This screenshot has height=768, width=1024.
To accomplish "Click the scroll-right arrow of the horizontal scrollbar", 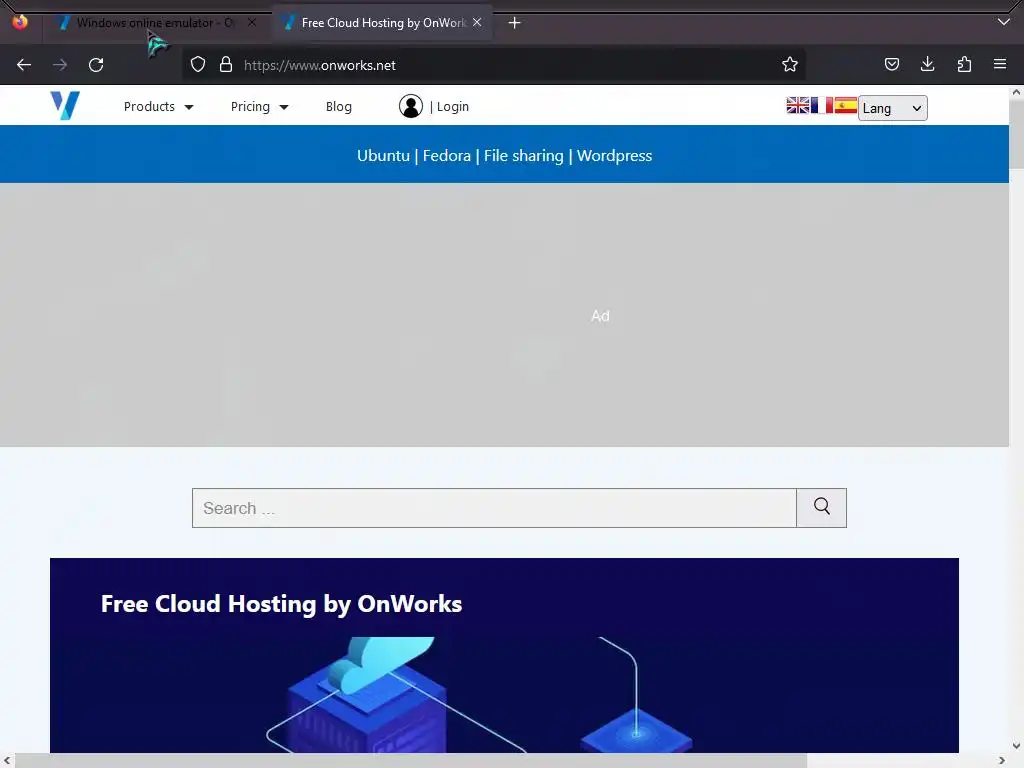I will (x=1002, y=761).
